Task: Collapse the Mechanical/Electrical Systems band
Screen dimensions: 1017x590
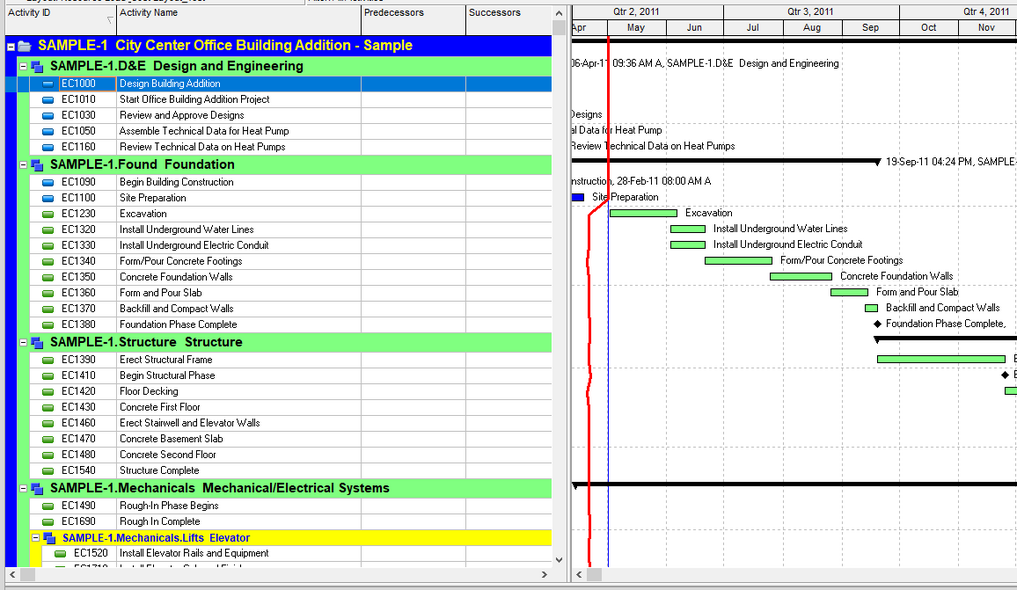Action: tap(23, 488)
